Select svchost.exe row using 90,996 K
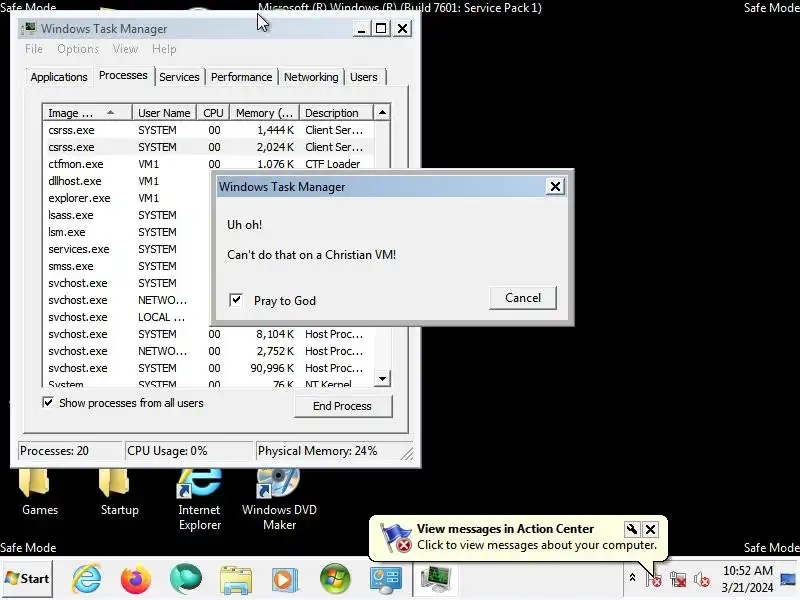Image resolution: width=800 pixels, height=600 pixels. (209, 368)
